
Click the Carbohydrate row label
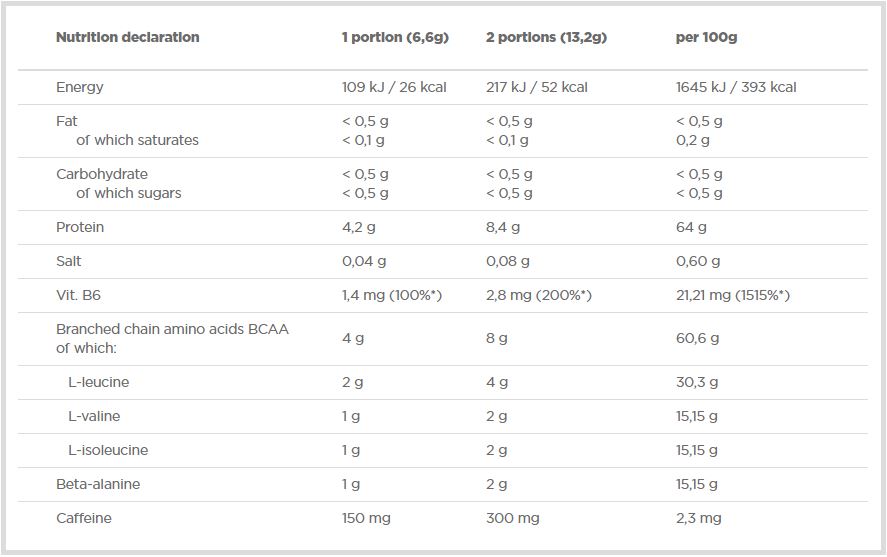click(102, 174)
